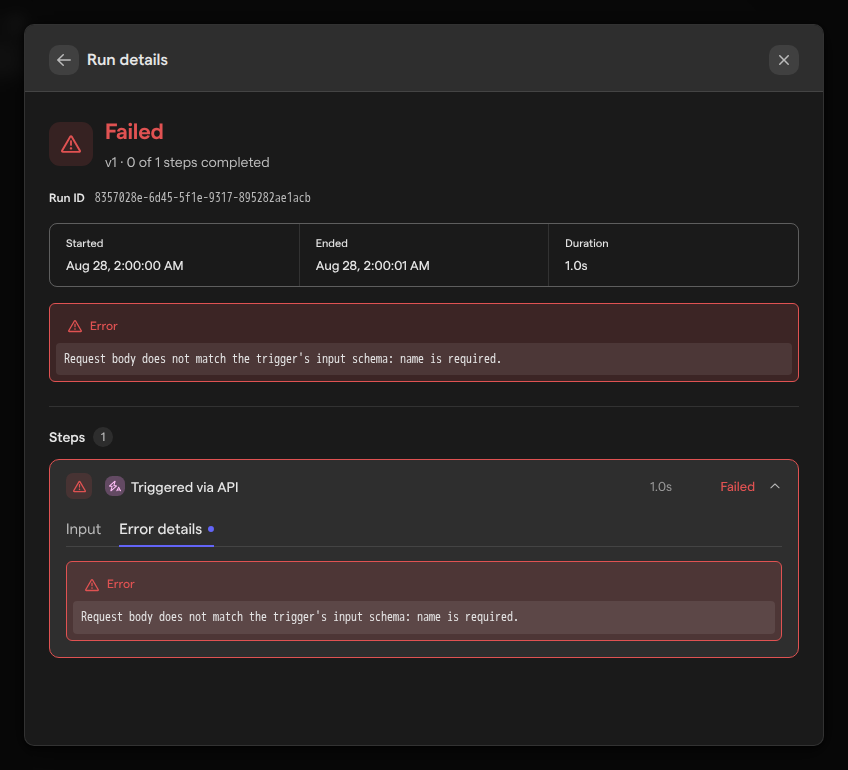Select the Run ID value text
Viewport: 848px width, 770px height.
point(202,198)
